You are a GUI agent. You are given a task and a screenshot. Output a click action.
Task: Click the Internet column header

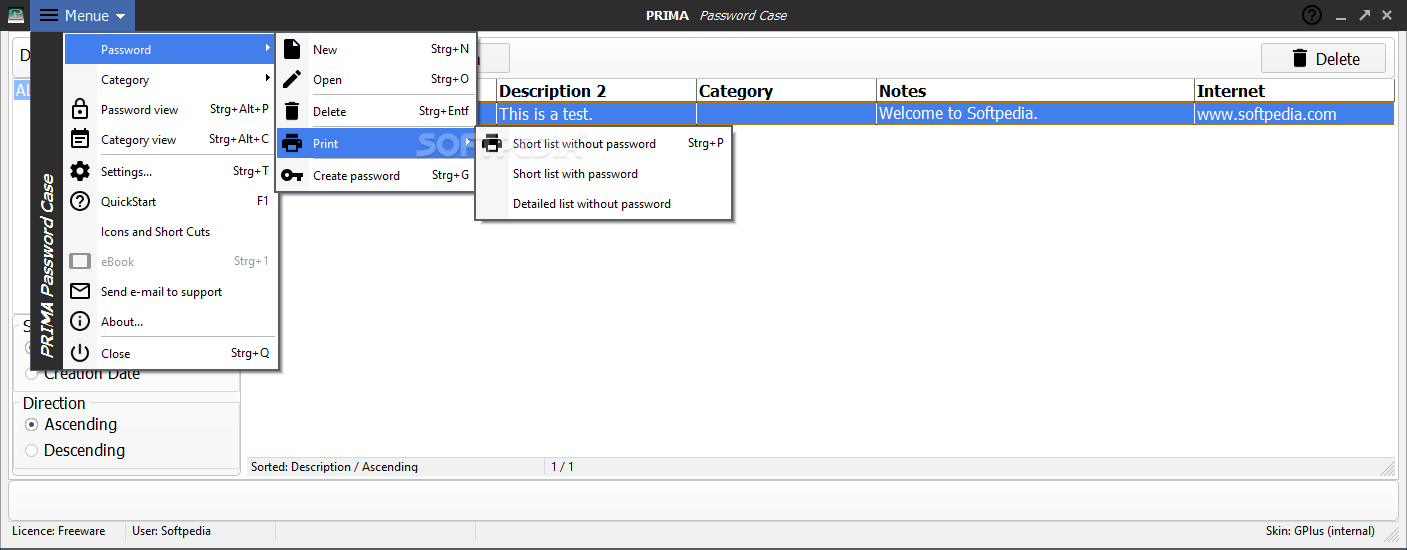[x=1294, y=91]
